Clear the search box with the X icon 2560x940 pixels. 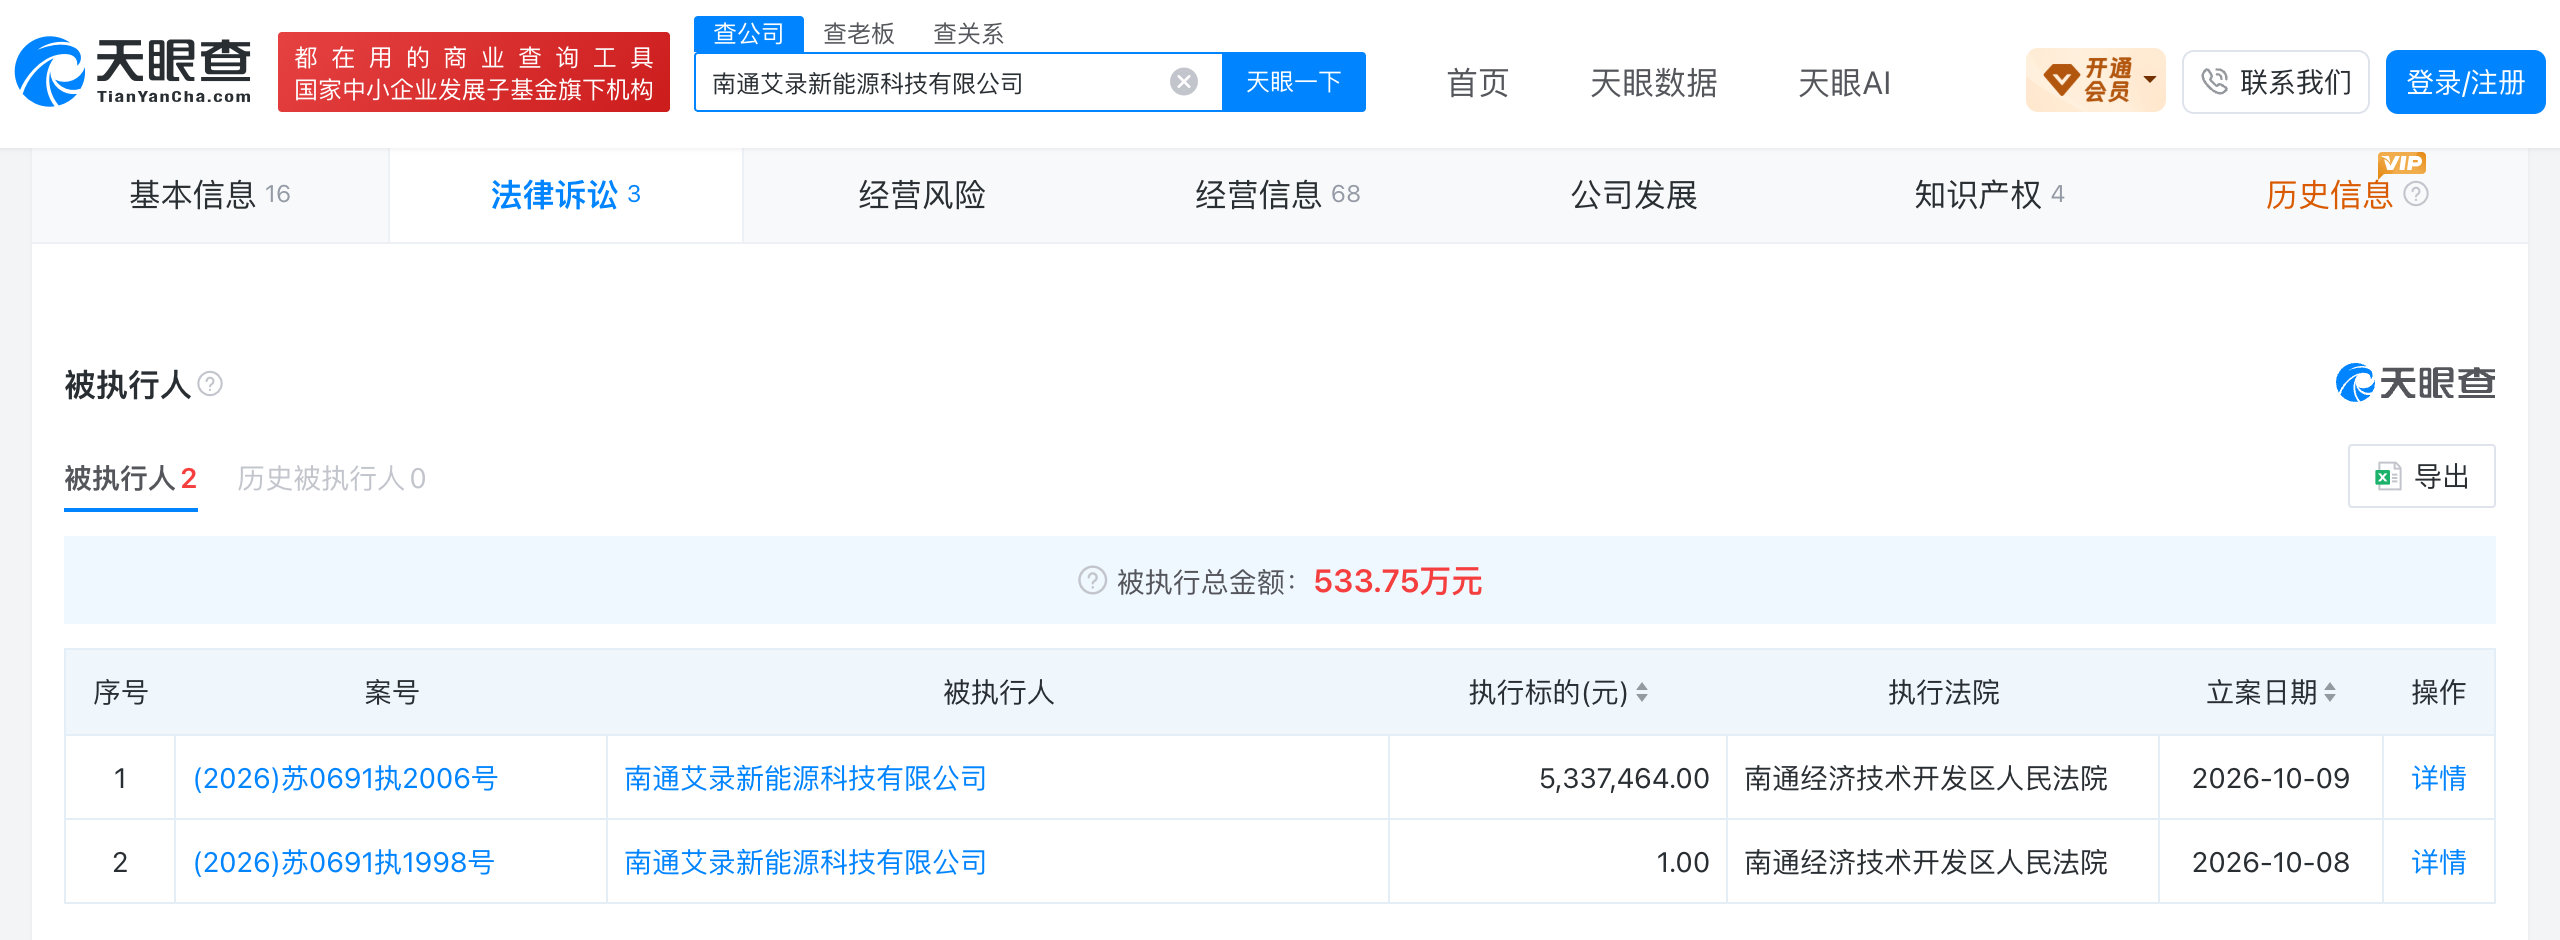pos(1184,82)
